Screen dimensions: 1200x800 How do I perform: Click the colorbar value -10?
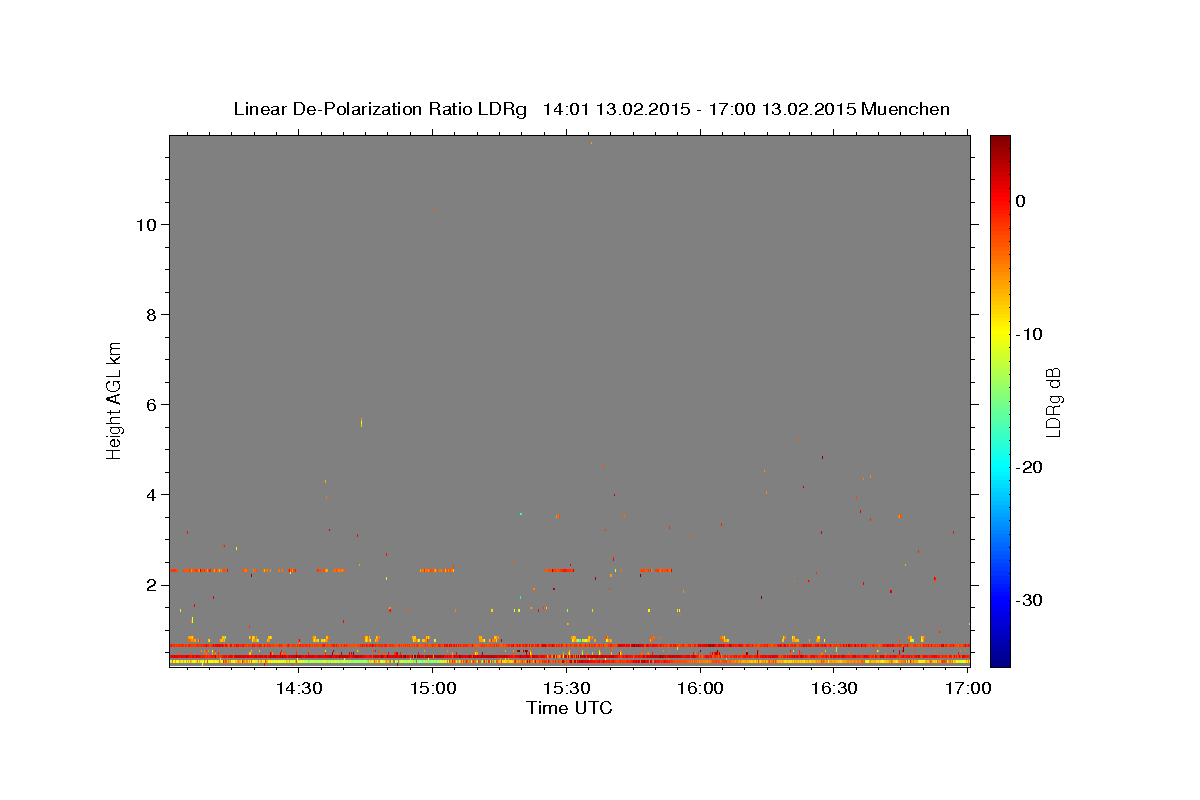1029,334
